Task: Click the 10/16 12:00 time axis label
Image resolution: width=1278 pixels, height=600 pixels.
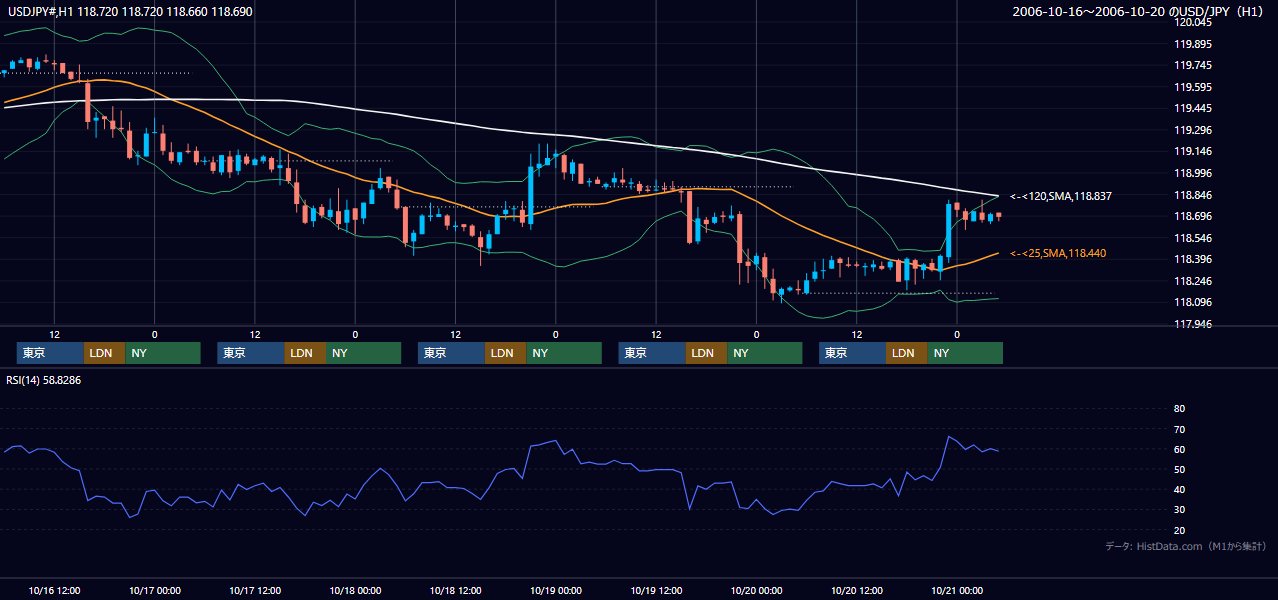Action: [54, 590]
